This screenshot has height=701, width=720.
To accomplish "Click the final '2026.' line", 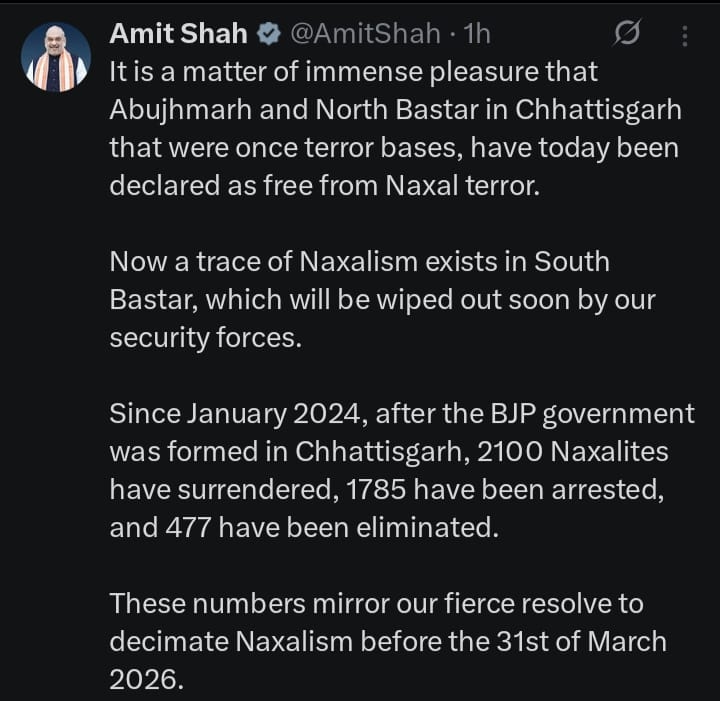I will click(x=147, y=680).
